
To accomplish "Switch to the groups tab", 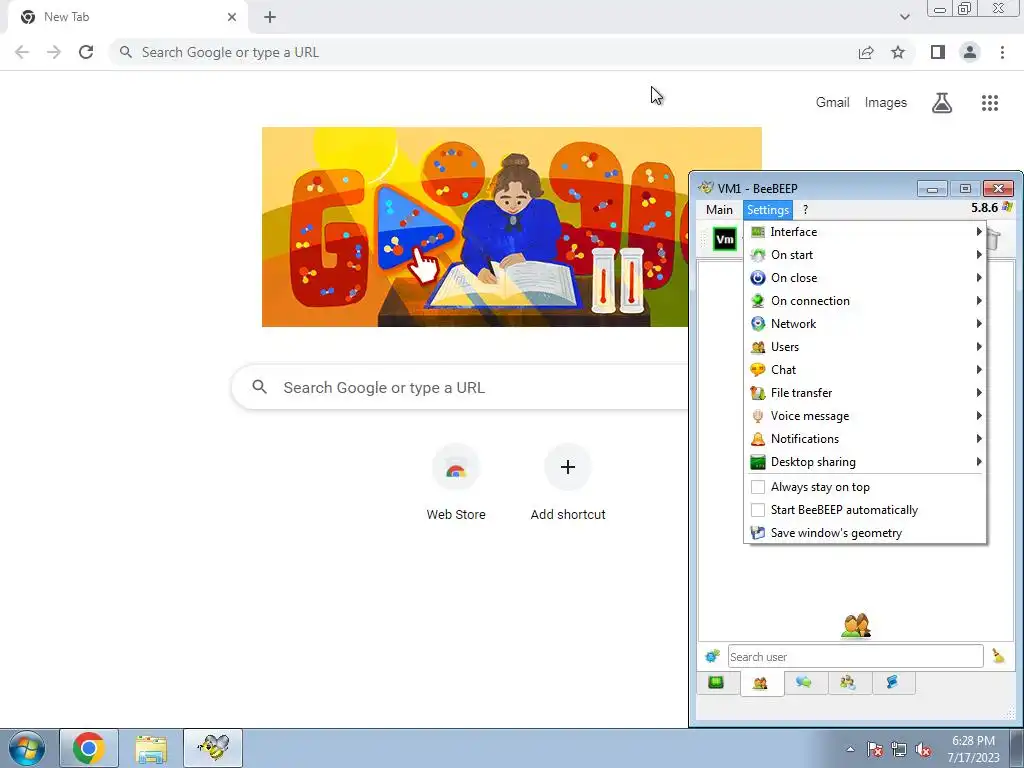I will [848, 683].
